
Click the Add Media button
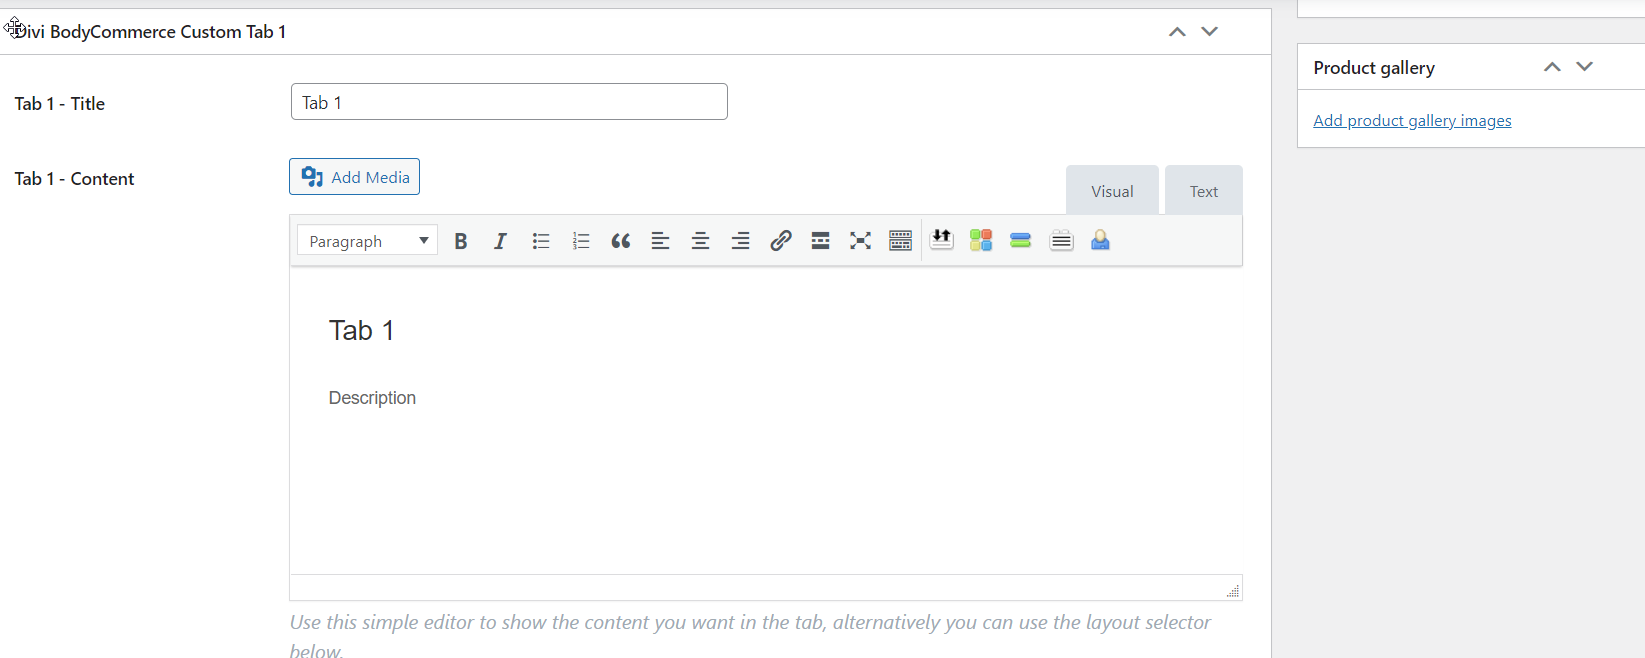[355, 177]
